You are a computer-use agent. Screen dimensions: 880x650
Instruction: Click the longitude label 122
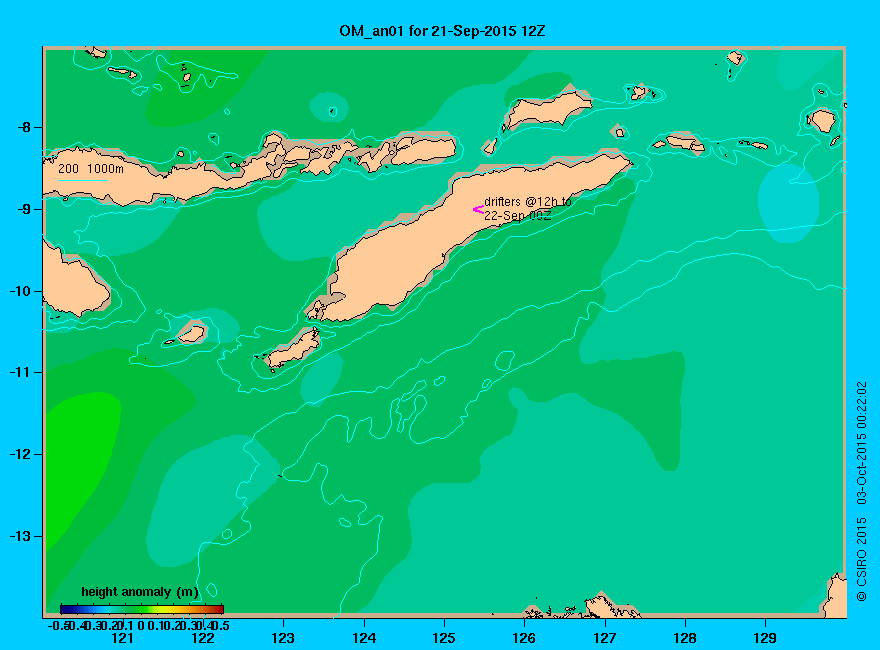tap(203, 638)
